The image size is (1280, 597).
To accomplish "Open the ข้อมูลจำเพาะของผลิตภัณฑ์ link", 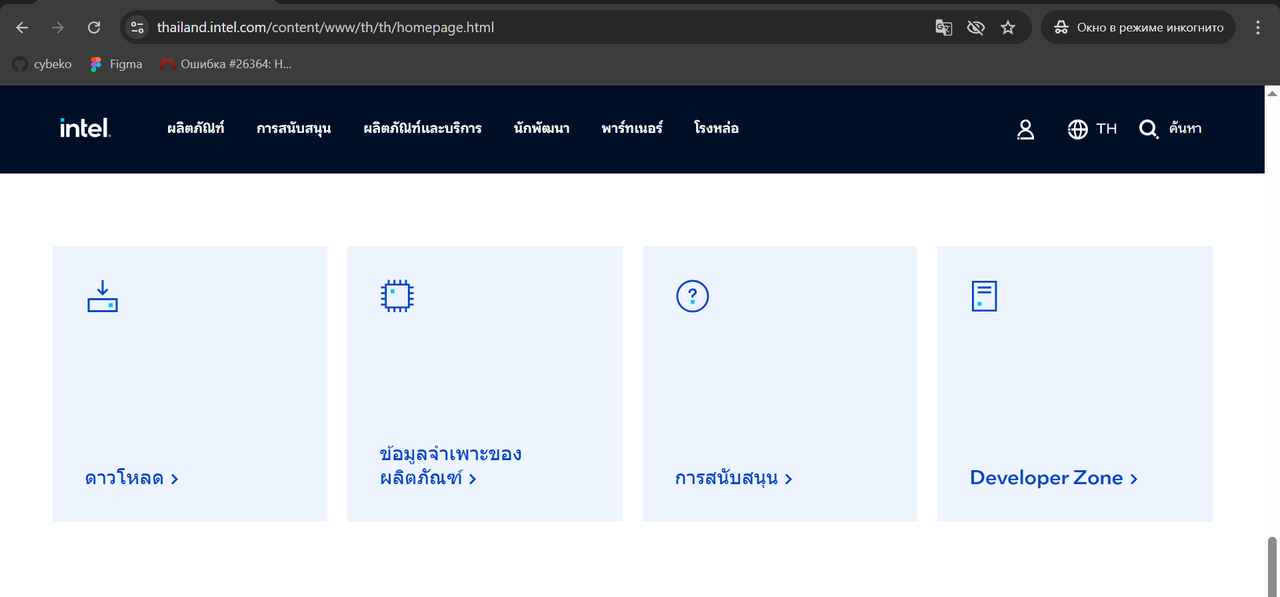I will pyautogui.click(x=451, y=466).
